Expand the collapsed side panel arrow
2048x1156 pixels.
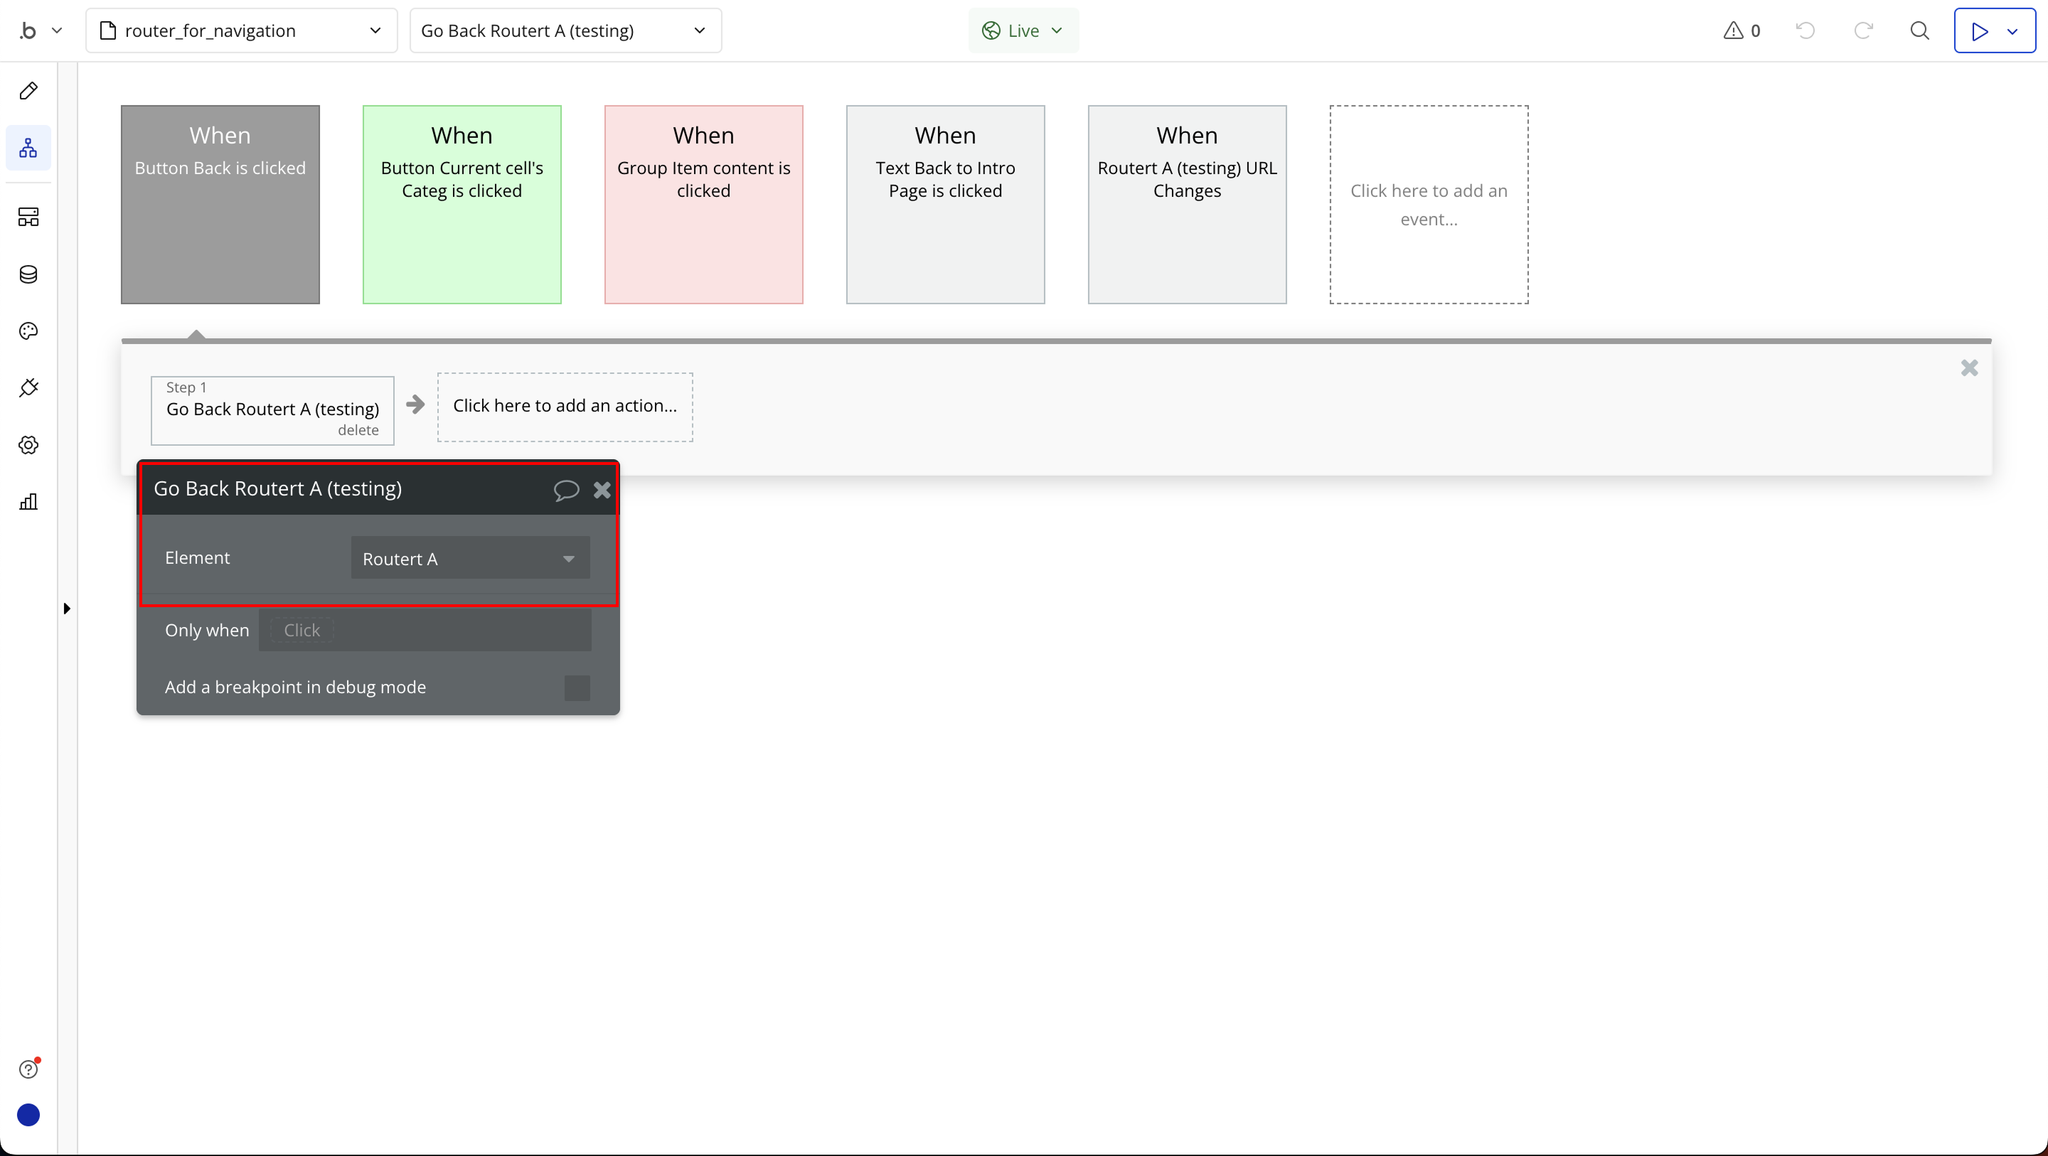pos(67,609)
